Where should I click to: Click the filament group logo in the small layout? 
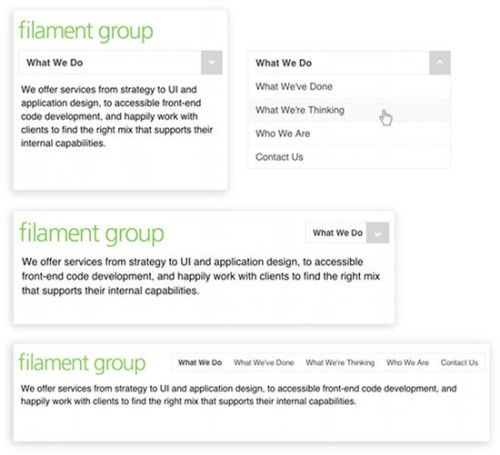(x=86, y=31)
